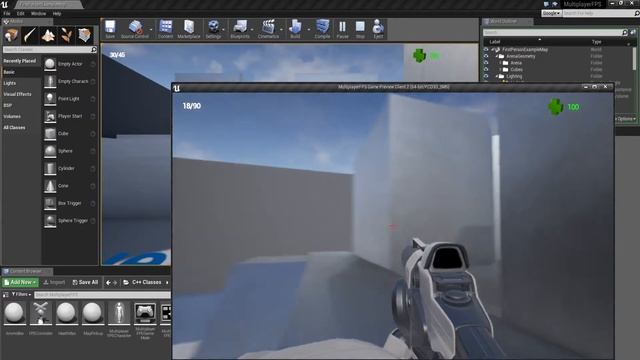Open the Source Control dropdown arrow

point(151,29)
